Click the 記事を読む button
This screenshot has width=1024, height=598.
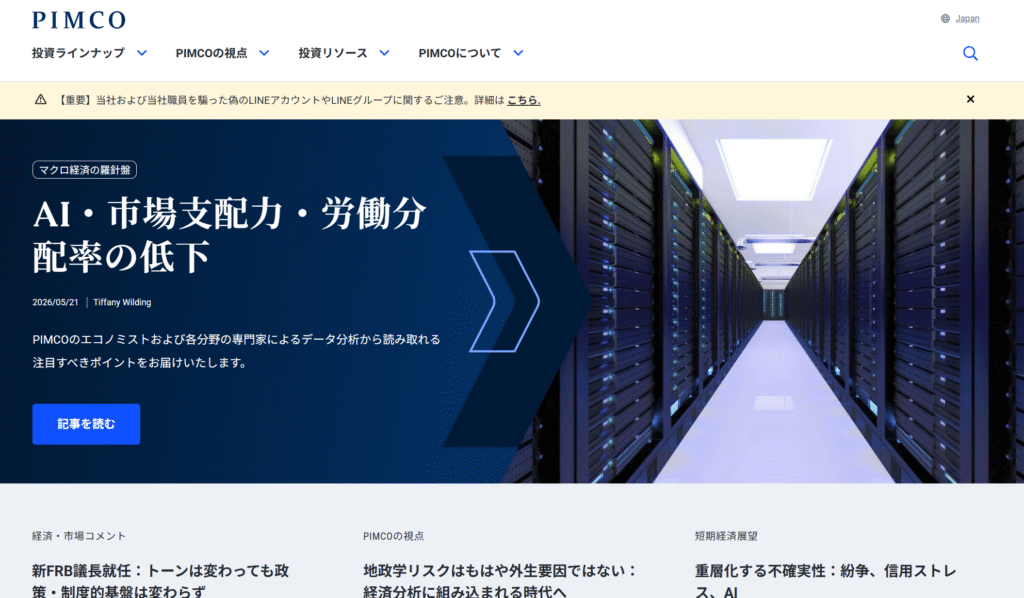tap(86, 424)
